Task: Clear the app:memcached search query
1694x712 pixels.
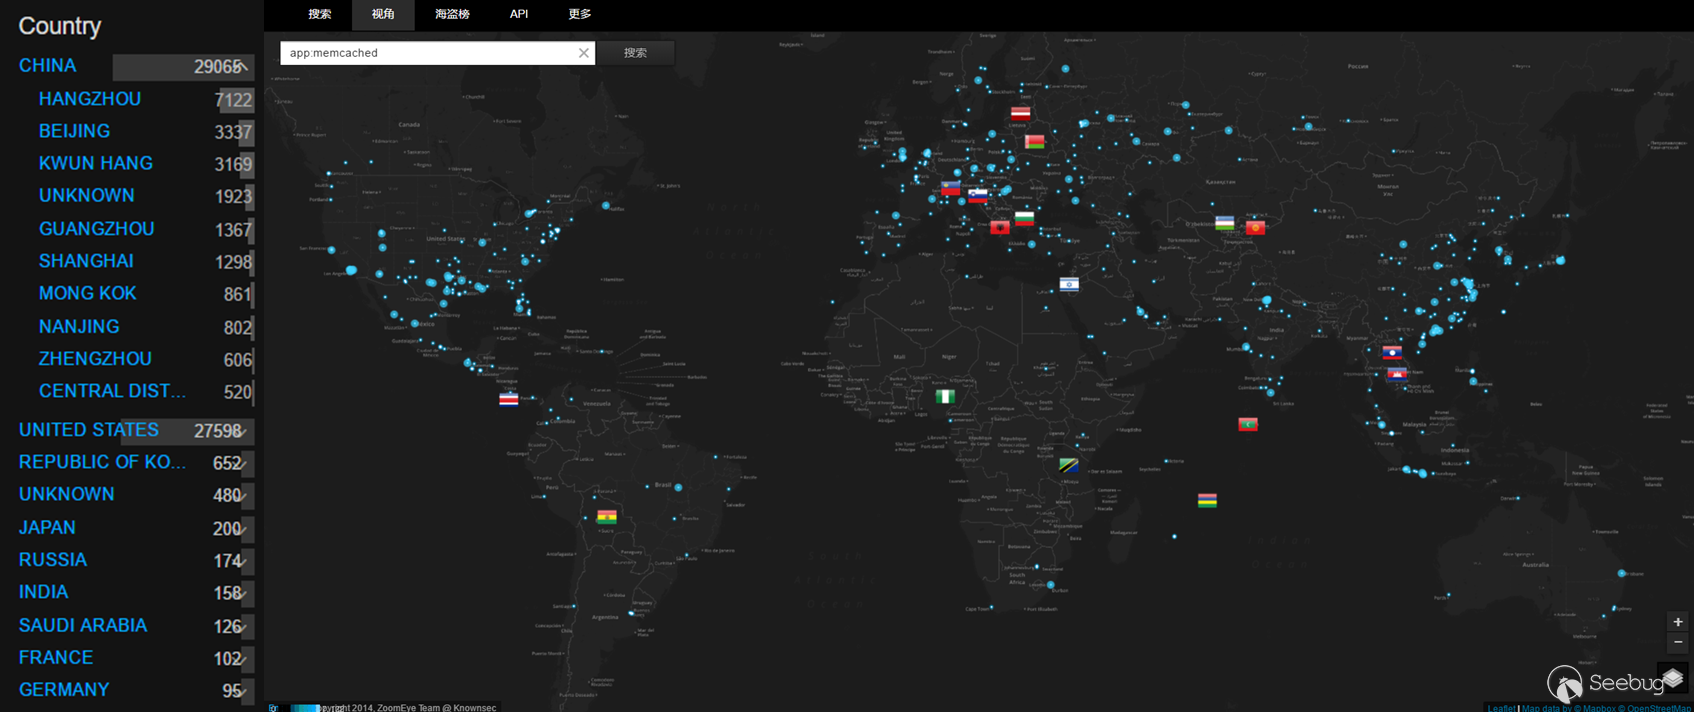Action: 584,53
